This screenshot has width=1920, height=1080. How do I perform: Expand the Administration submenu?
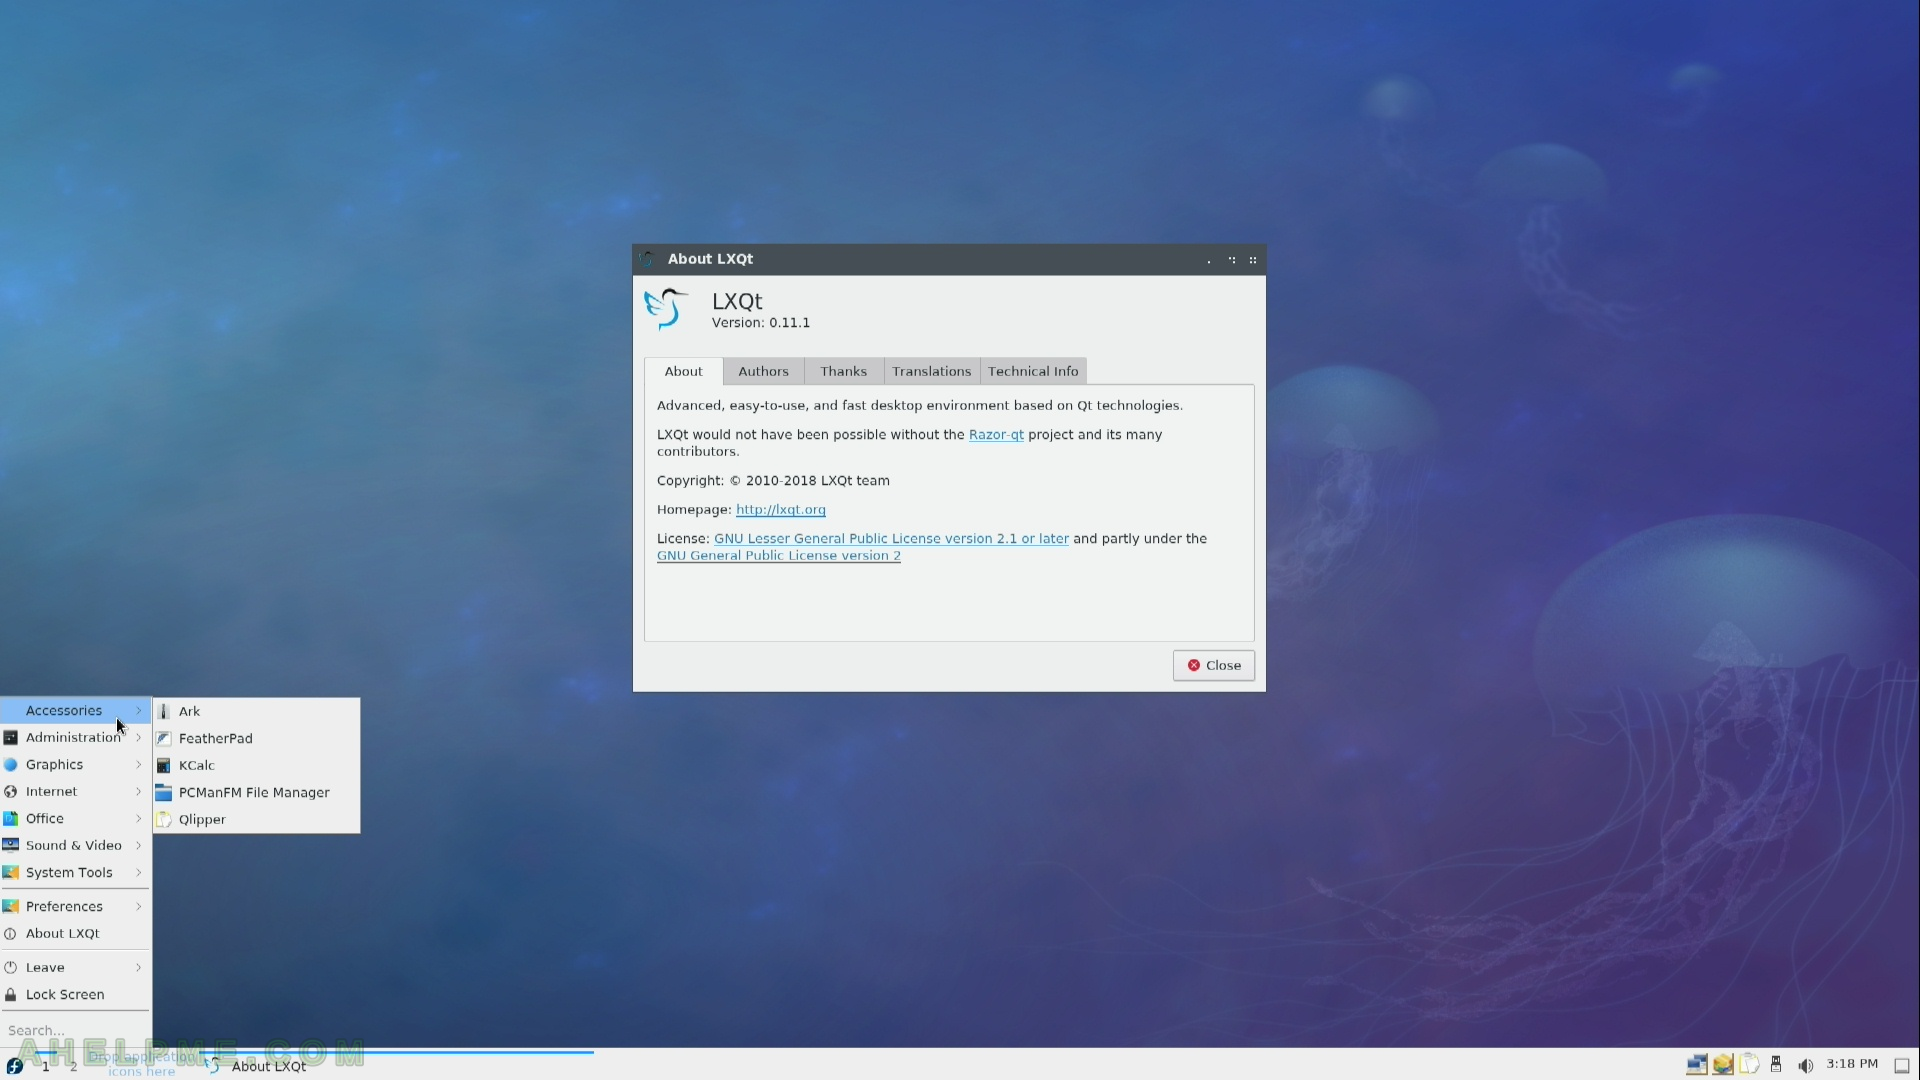coord(75,737)
